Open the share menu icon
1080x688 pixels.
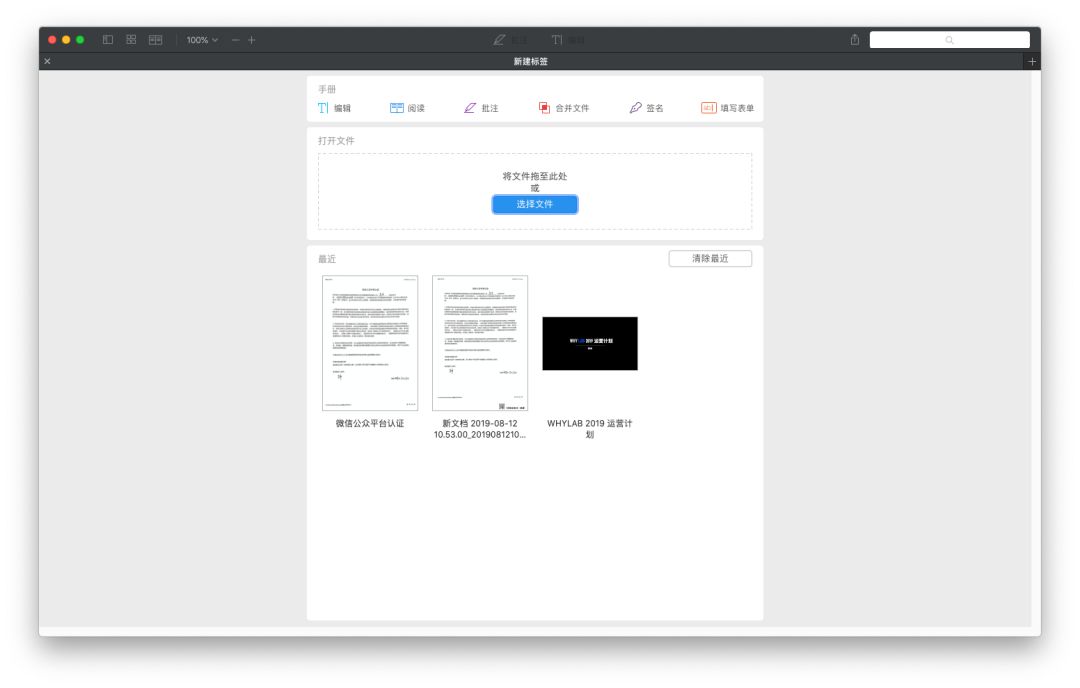(x=855, y=40)
